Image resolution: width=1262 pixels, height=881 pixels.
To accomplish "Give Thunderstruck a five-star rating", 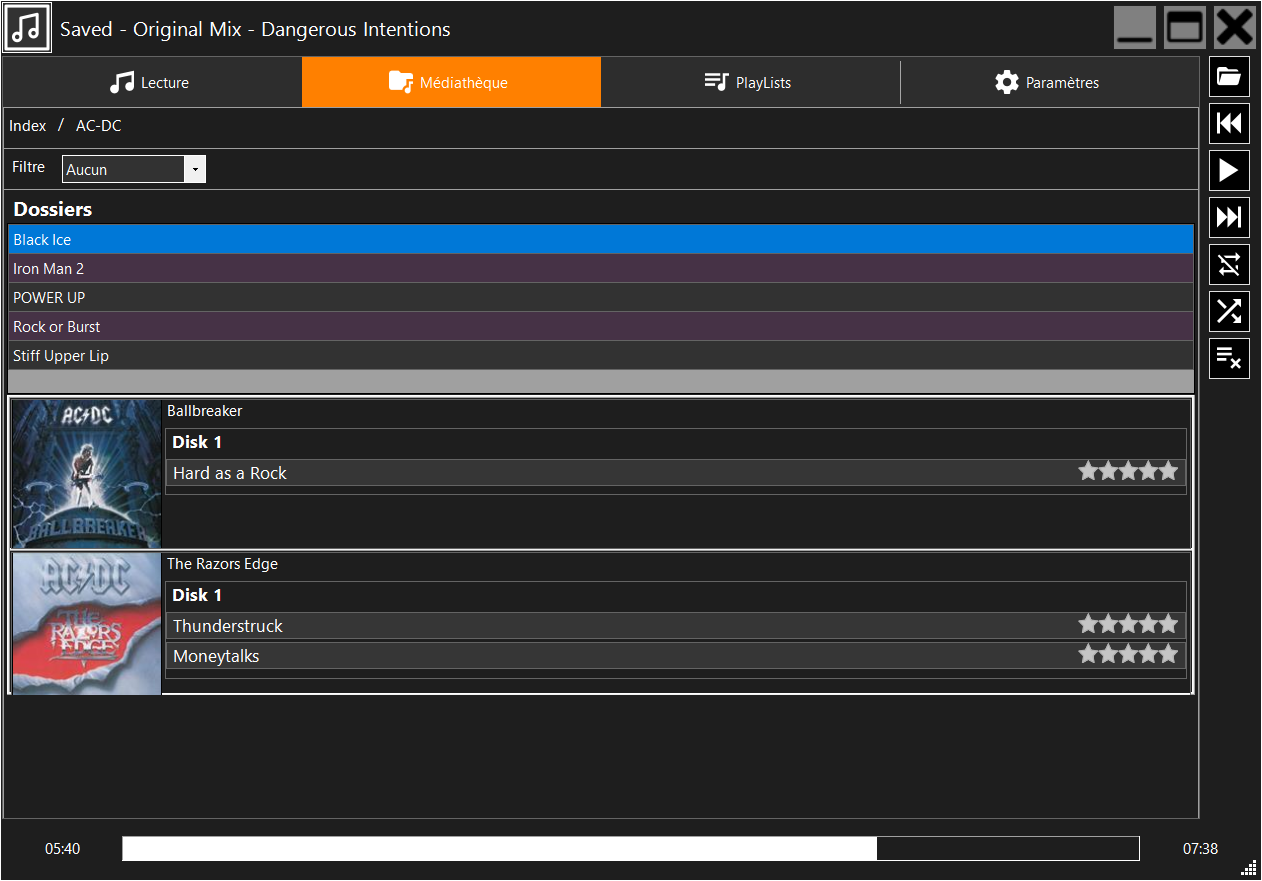I will [1168, 624].
